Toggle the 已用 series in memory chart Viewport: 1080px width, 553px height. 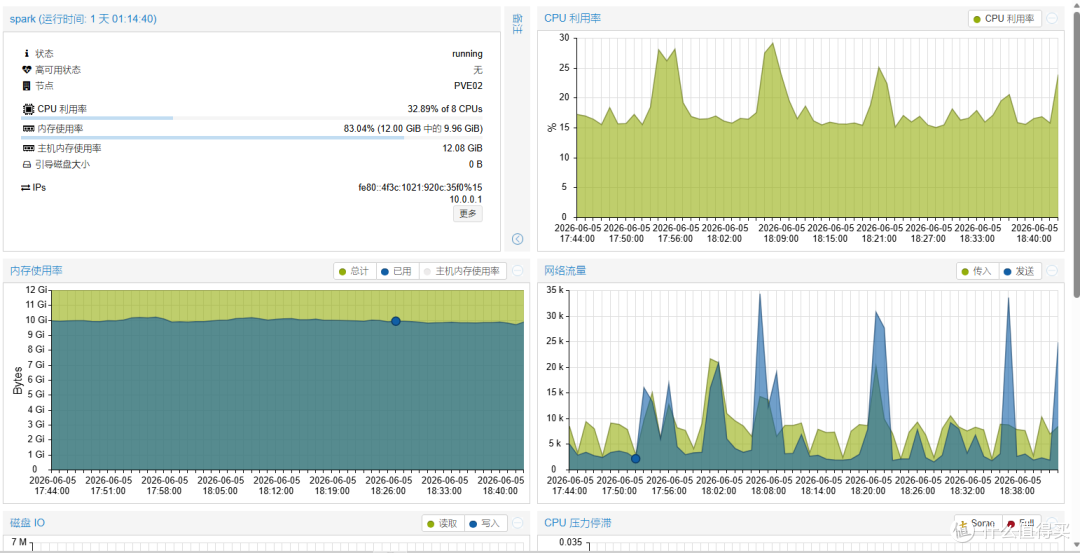(x=397, y=271)
